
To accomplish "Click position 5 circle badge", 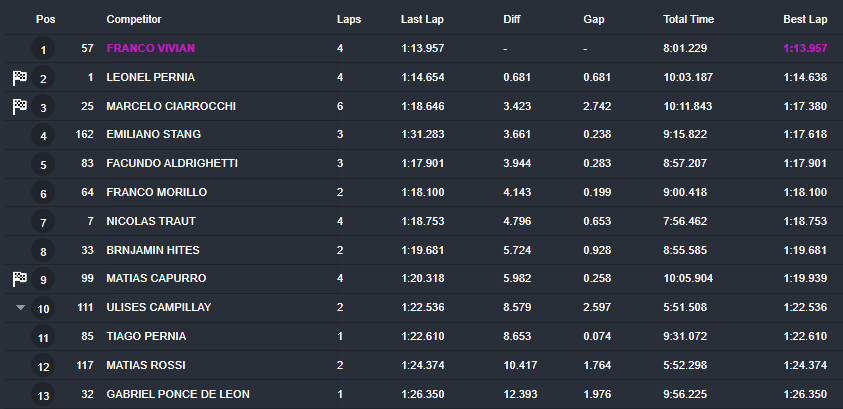I will click(x=43, y=164).
